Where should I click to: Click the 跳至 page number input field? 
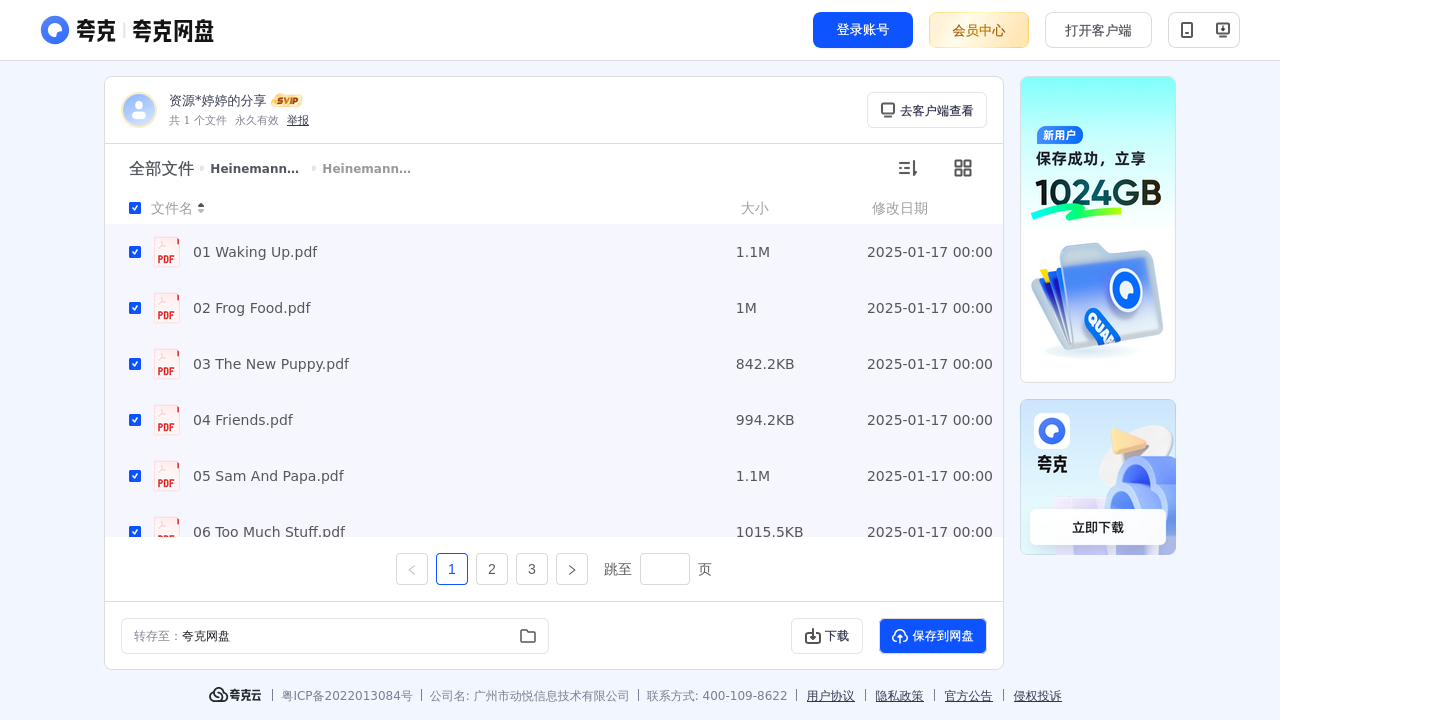[665, 569]
